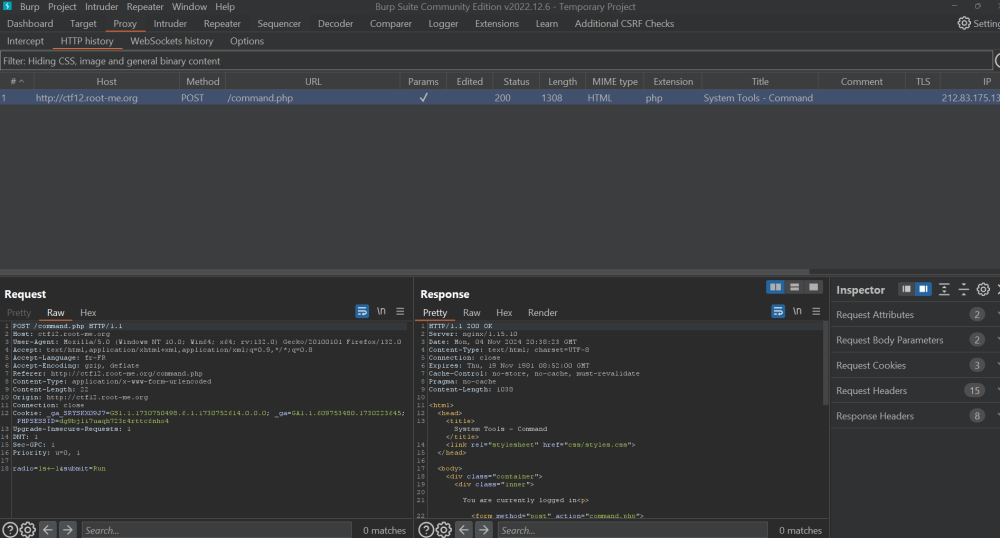Switch to the Extensions tab
1000x538 pixels.
click(497, 24)
